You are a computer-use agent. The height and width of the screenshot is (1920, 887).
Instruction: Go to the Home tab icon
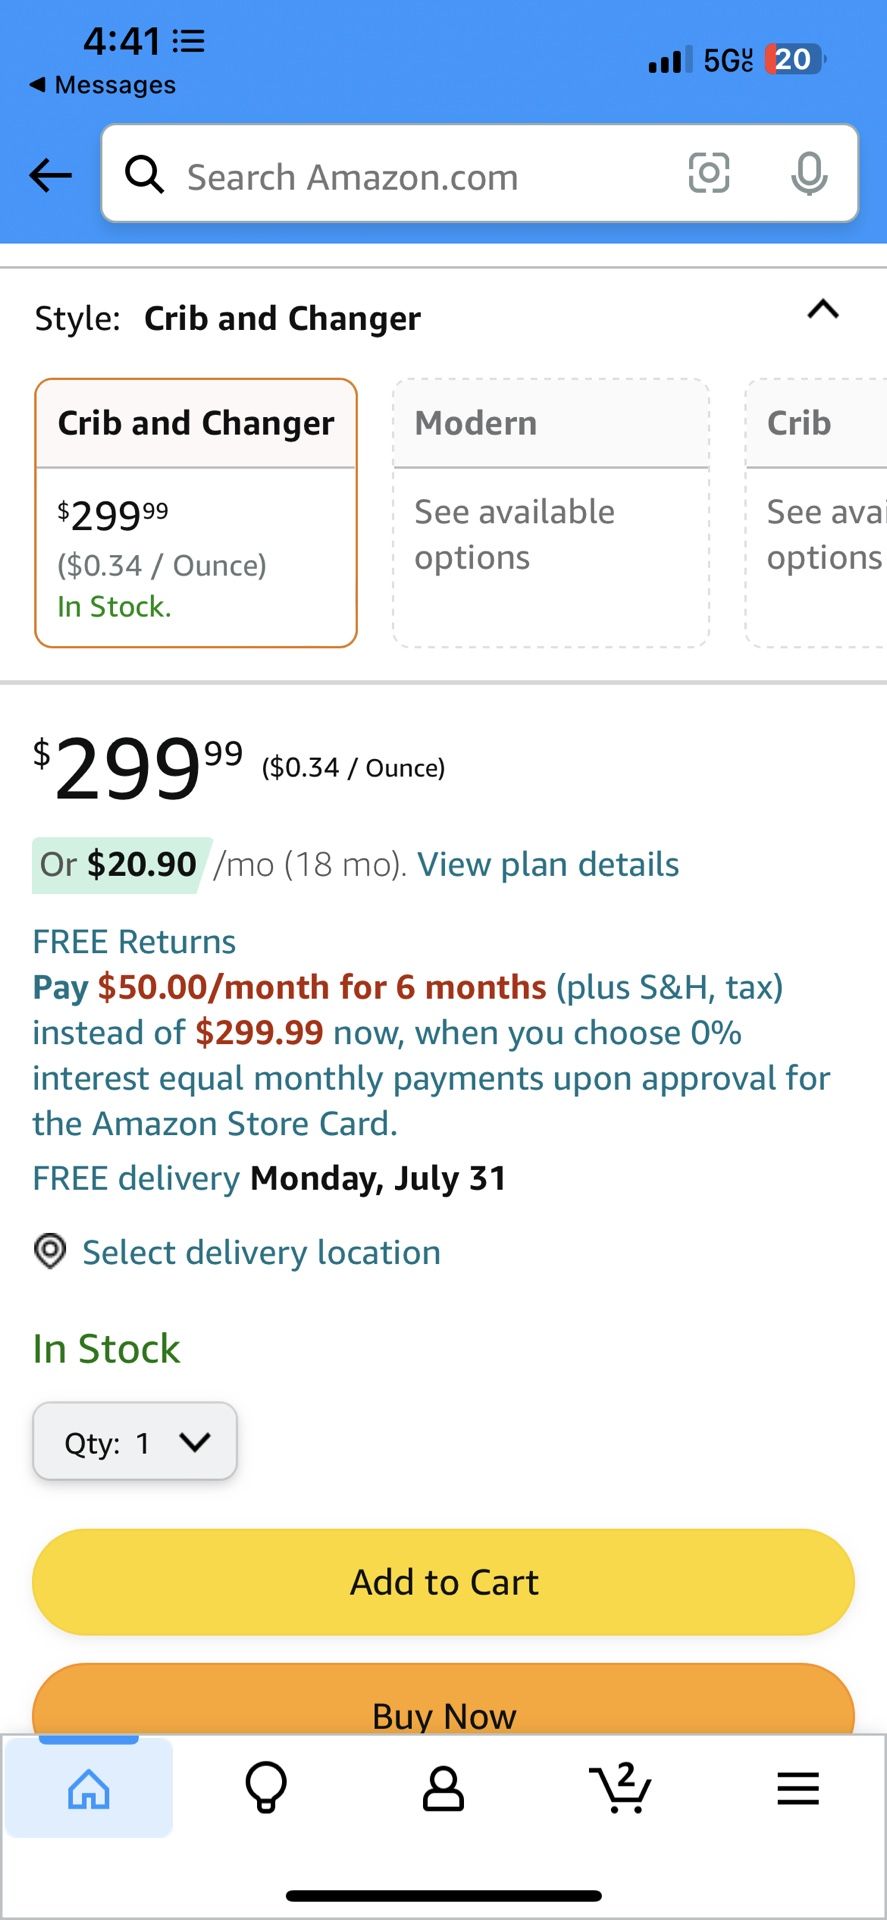point(88,1788)
